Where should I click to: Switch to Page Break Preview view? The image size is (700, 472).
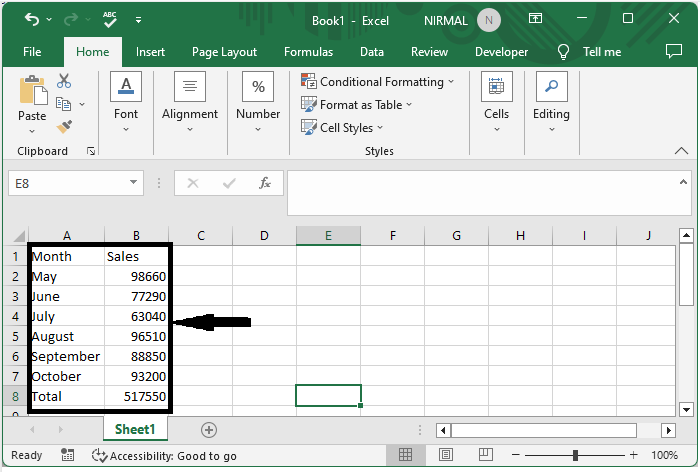[x=484, y=455]
